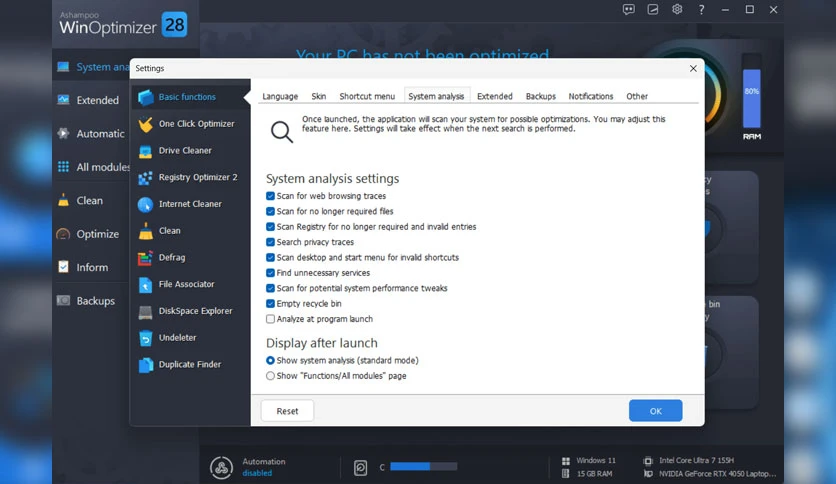Open main window gear settings icon
Screen dimensions: 836x484
tap(677, 9)
